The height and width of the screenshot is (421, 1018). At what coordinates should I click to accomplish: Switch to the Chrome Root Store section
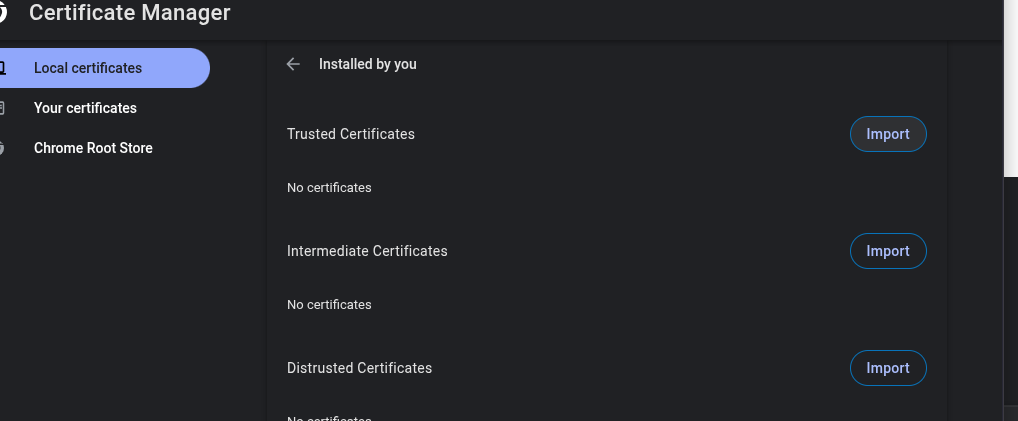point(93,148)
